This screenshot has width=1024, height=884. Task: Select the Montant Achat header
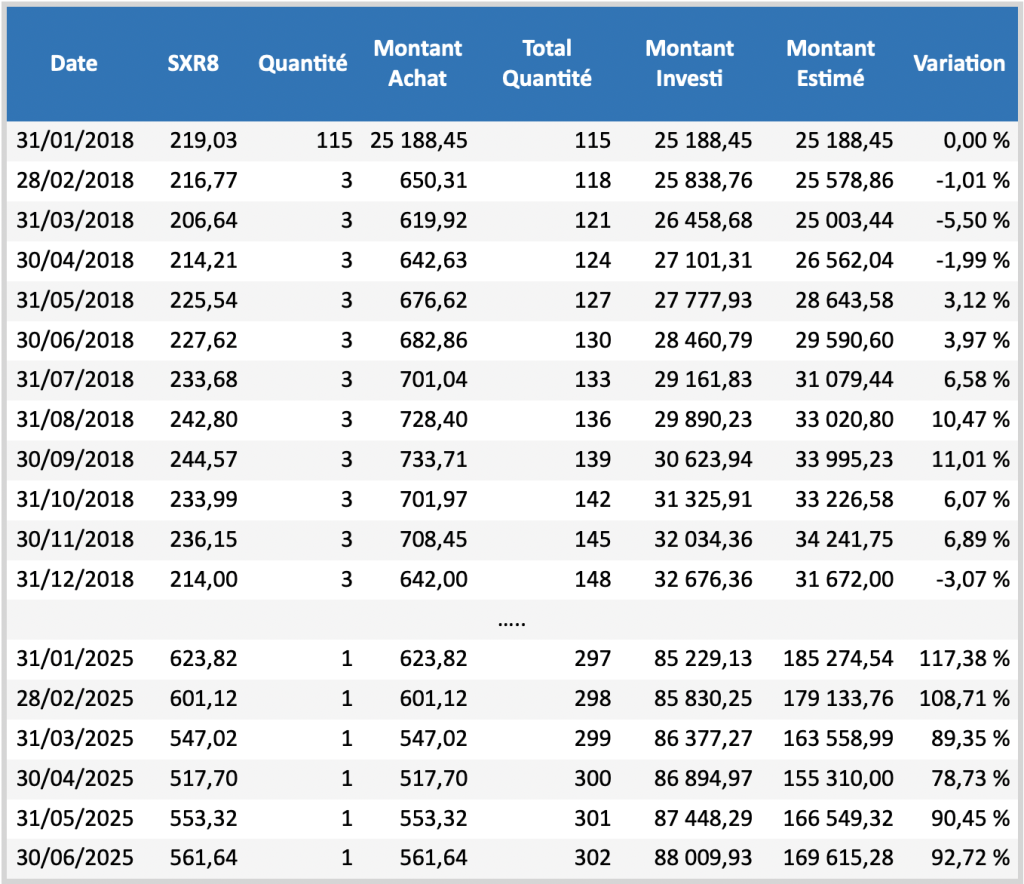418,63
